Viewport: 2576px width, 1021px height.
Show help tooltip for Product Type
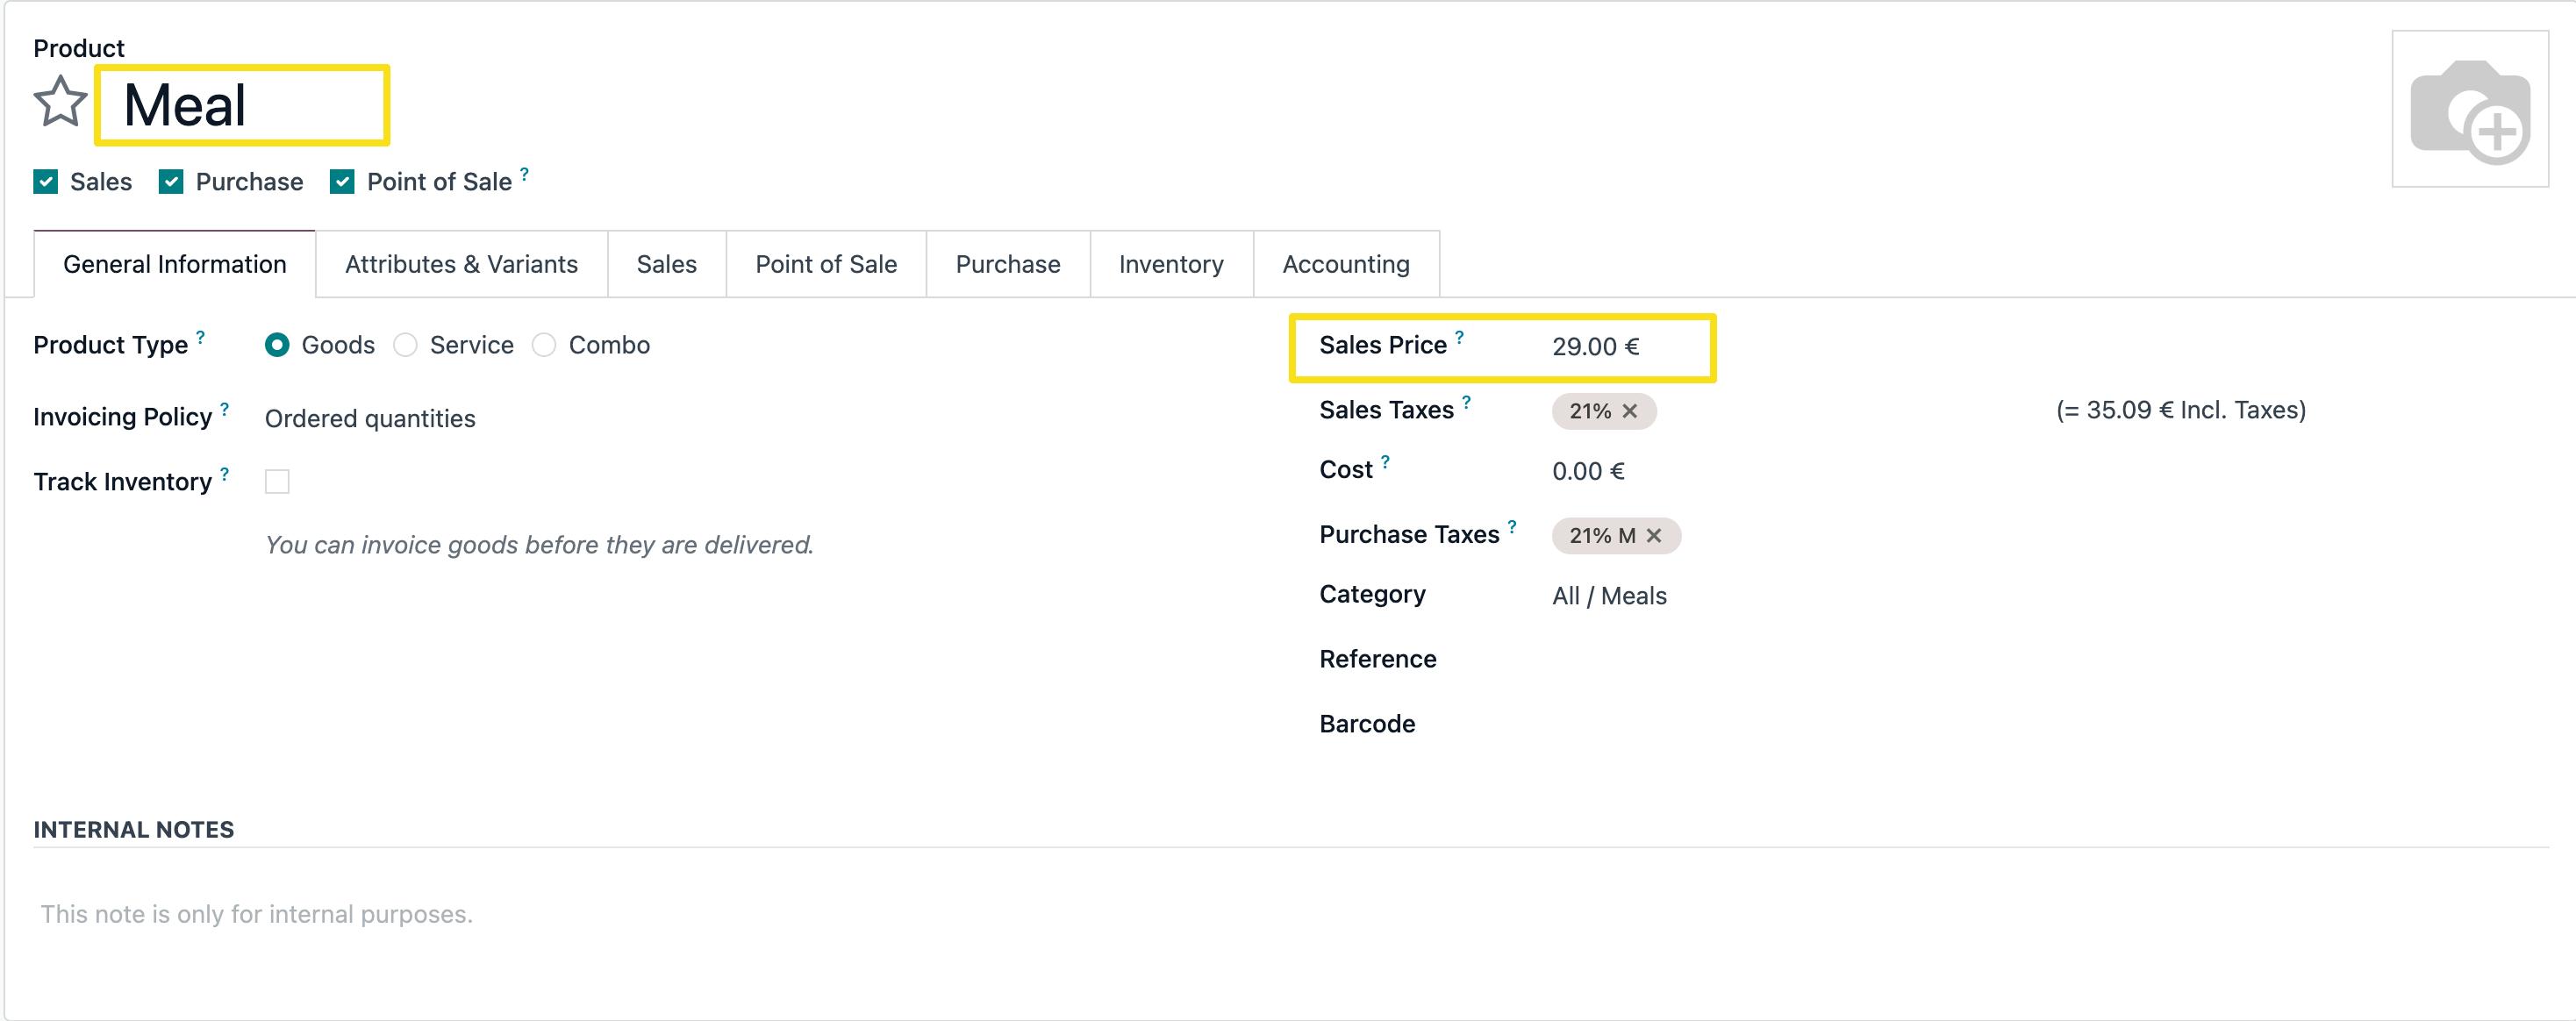(x=200, y=337)
